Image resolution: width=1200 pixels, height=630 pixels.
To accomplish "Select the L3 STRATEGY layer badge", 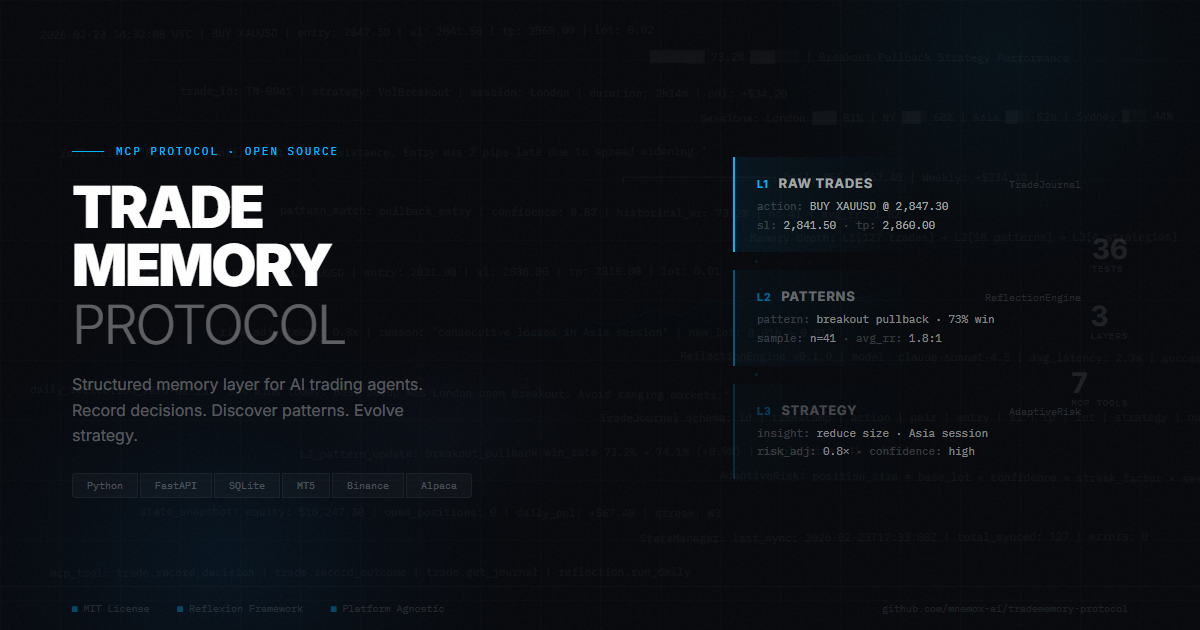I will coord(763,410).
